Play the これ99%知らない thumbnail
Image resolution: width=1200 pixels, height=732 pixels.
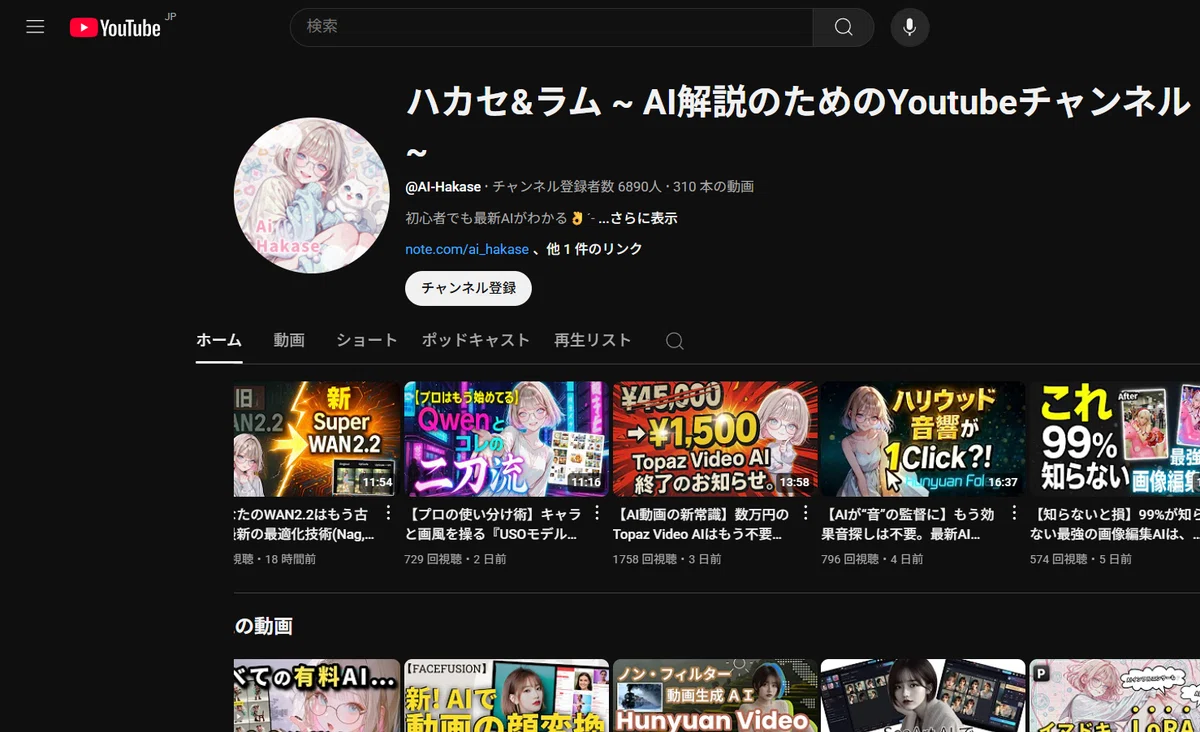pos(1115,439)
